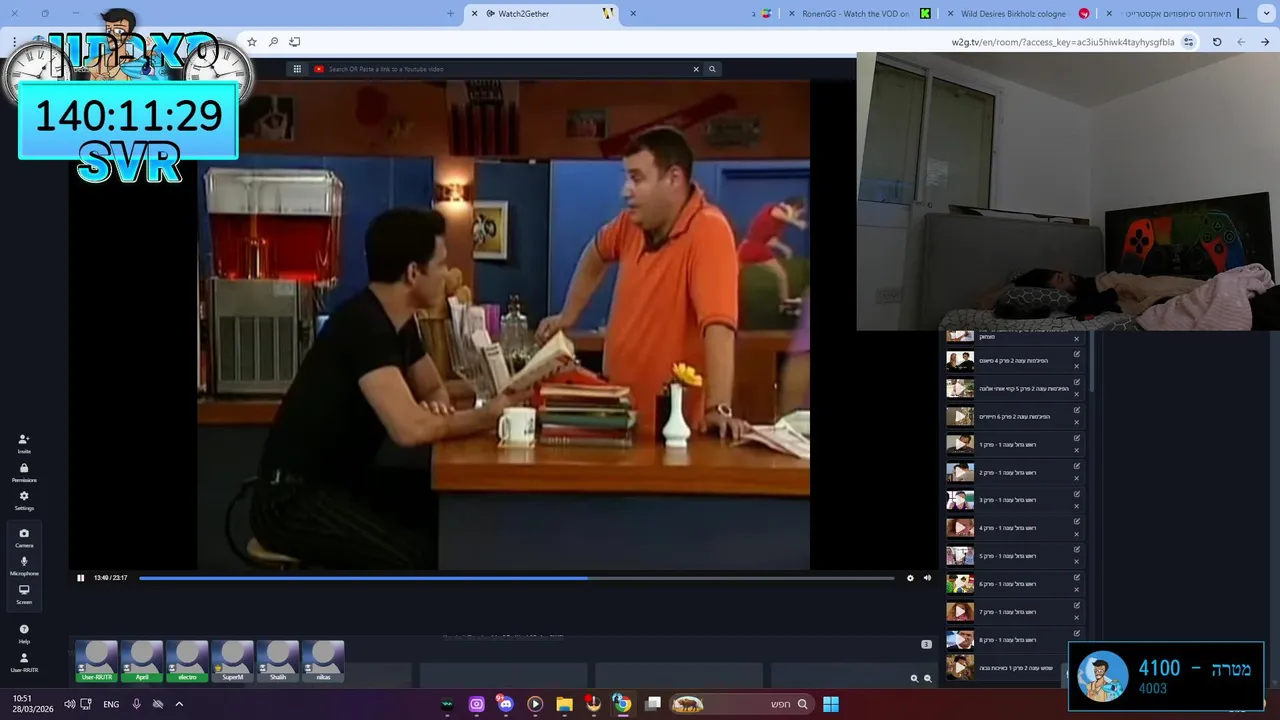Run search with the magnifier button
This screenshot has height=720, width=1280.
point(712,69)
